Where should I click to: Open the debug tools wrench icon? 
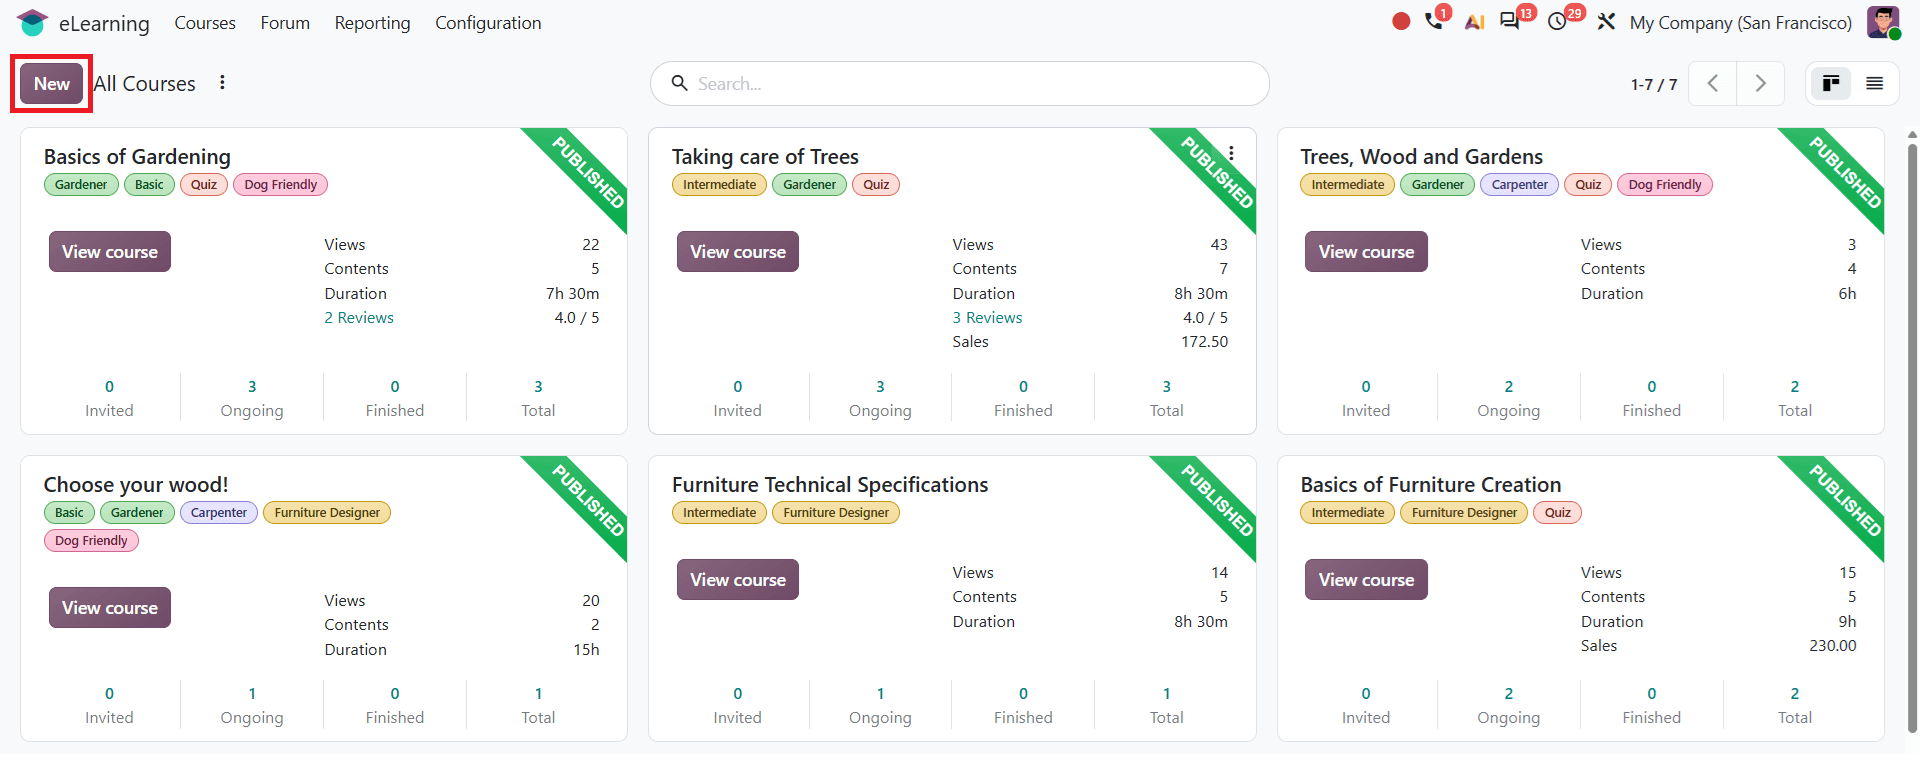click(1606, 22)
